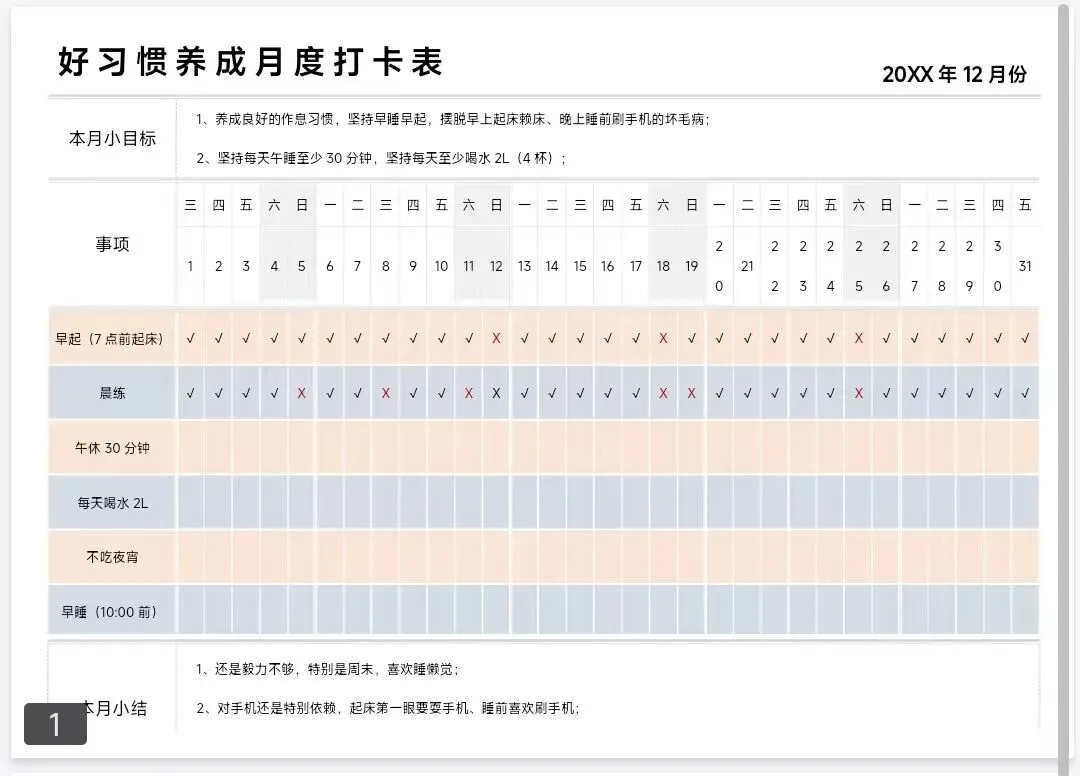Click the black X in 晨练 row, day 12
This screenshot has width=1080, height=776.
coord(496,393)
